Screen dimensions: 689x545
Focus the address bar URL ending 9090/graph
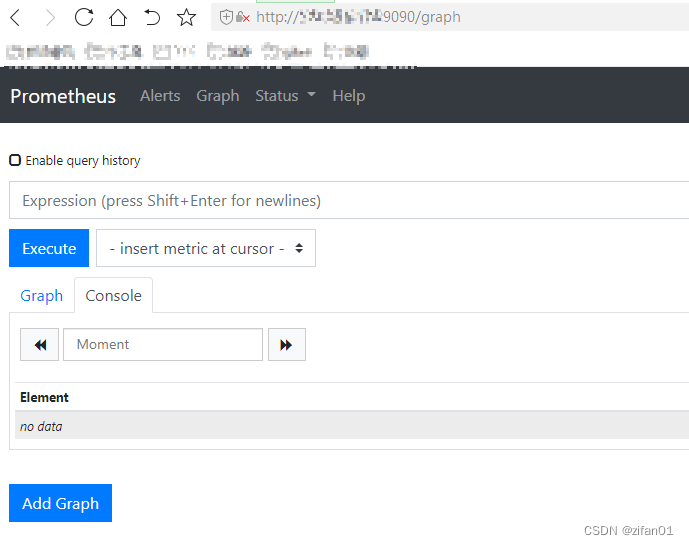click(x=450, y=17)
